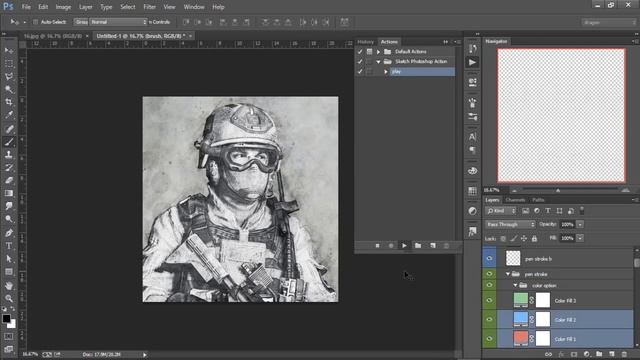Select the Spot Healing Brush tool
This screenshot has height=360, width=640.
(9, 129)
